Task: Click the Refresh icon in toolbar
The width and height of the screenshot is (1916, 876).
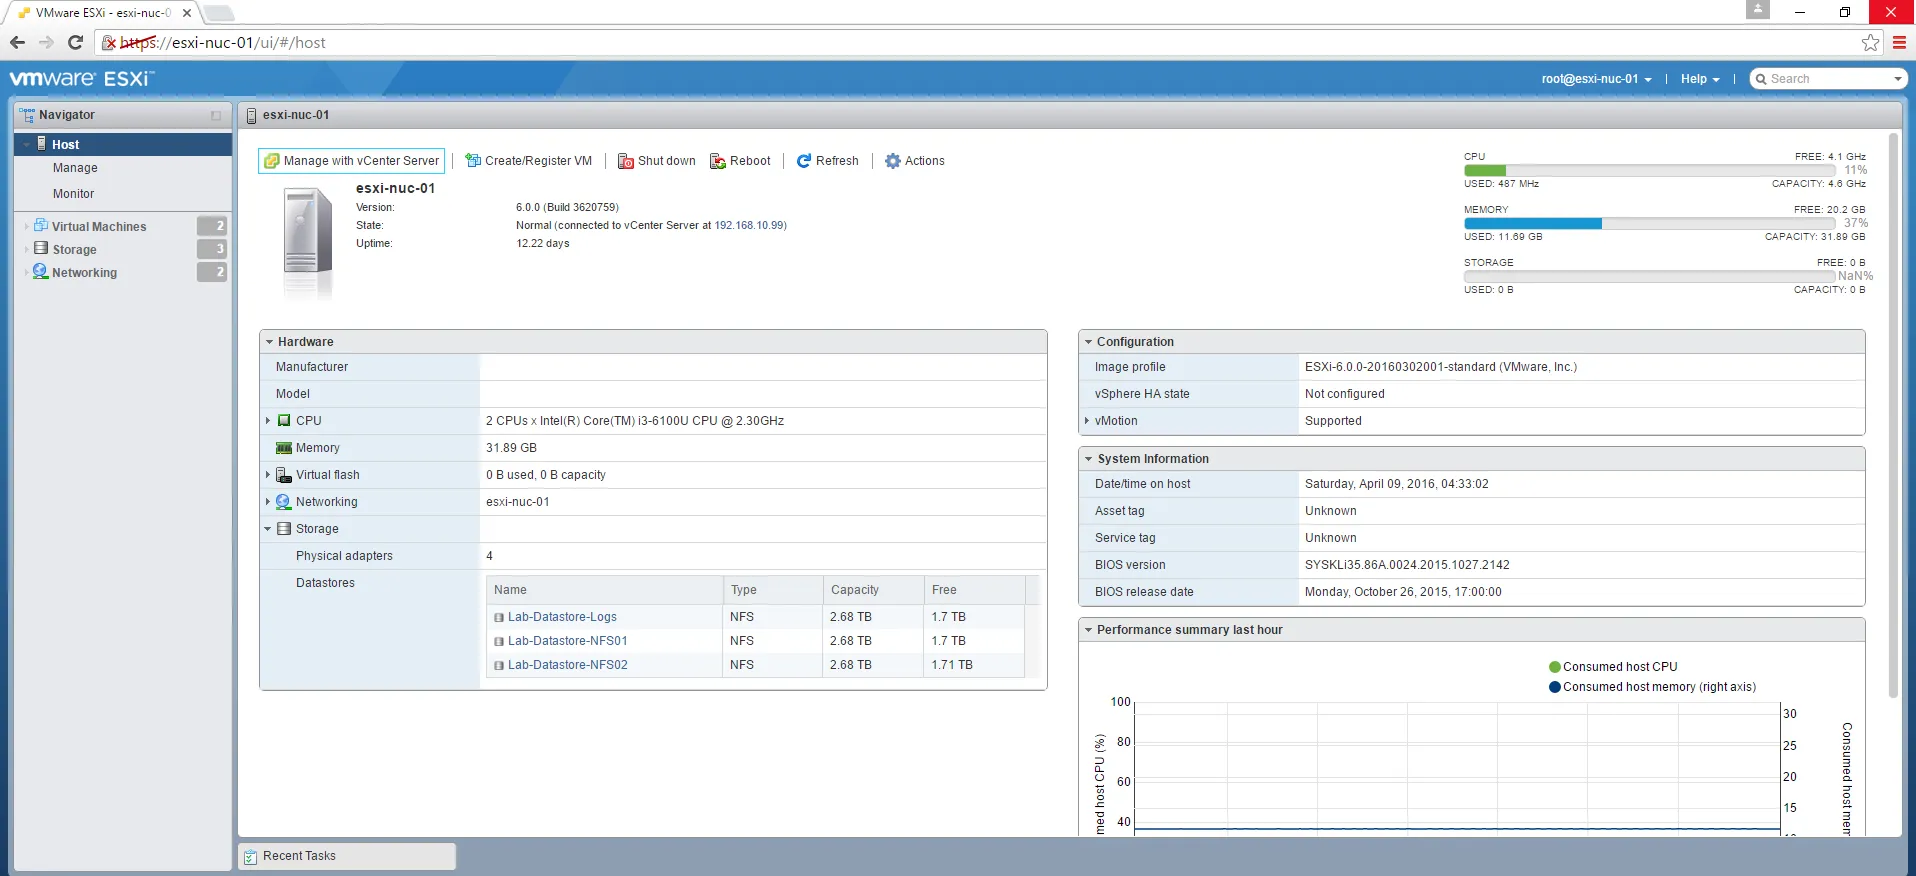Action: coord(803,161)
